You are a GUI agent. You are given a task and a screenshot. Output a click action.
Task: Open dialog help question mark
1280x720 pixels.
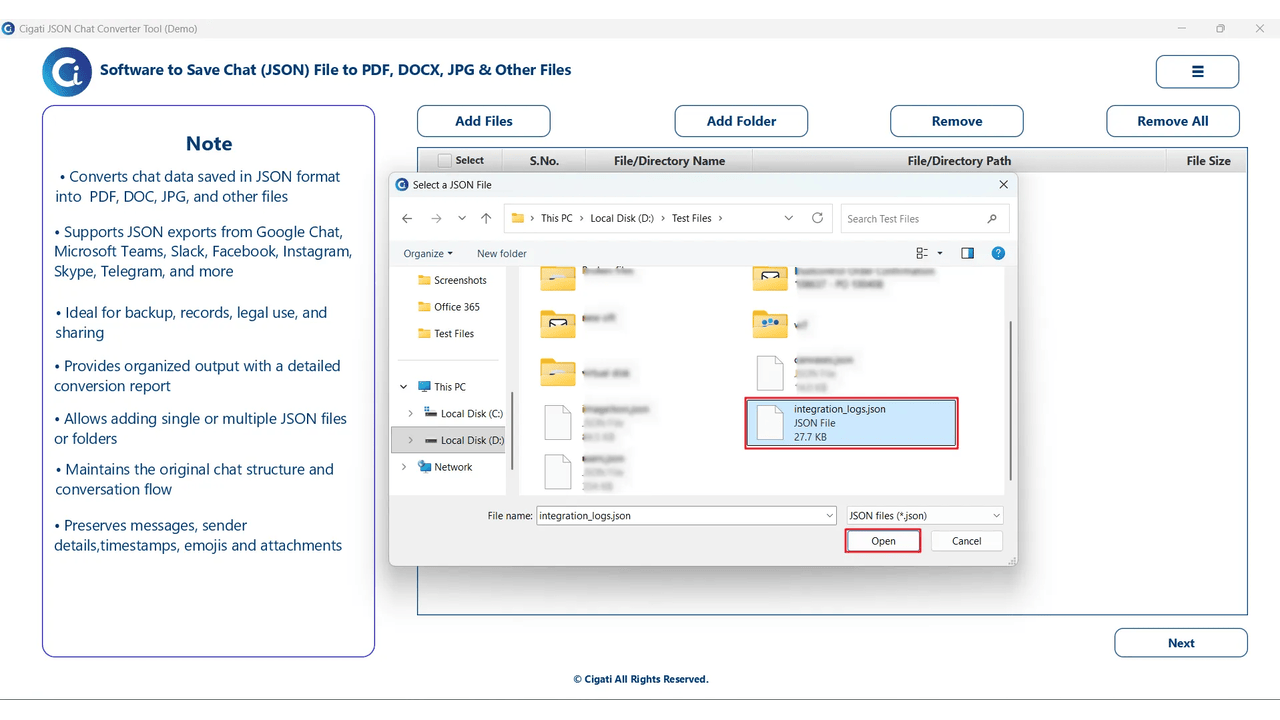(x=998, y=253)
